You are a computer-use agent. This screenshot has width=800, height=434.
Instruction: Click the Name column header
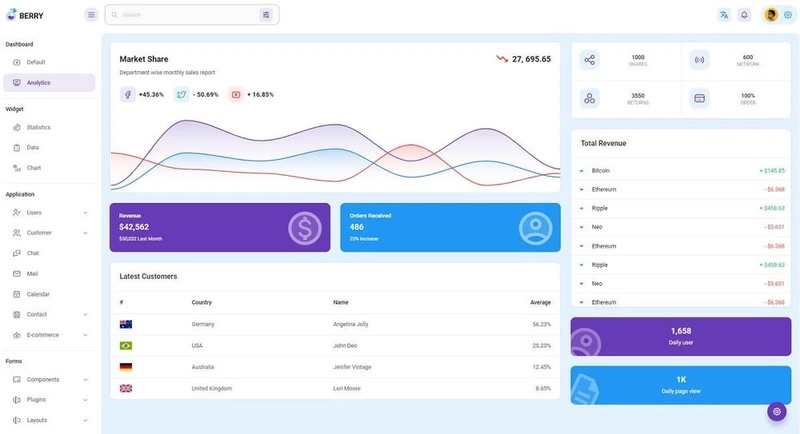click(x=341, y=302)
